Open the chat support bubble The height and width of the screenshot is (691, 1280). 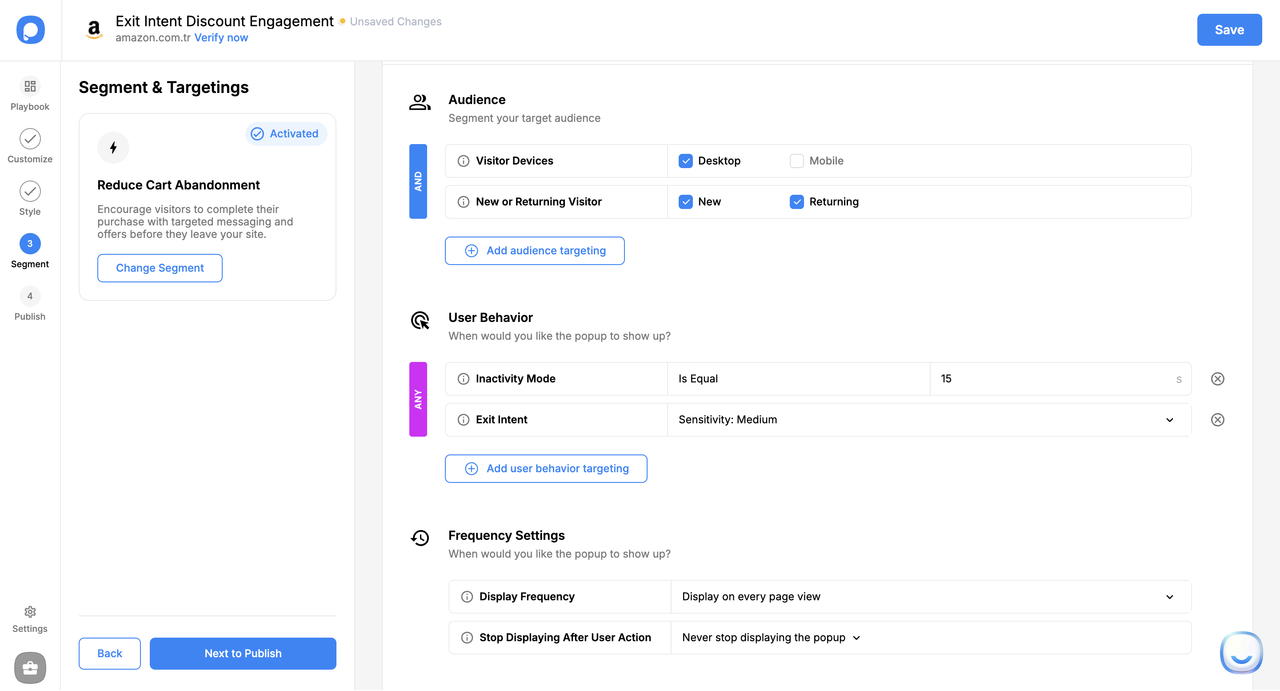click(1242, 653)
